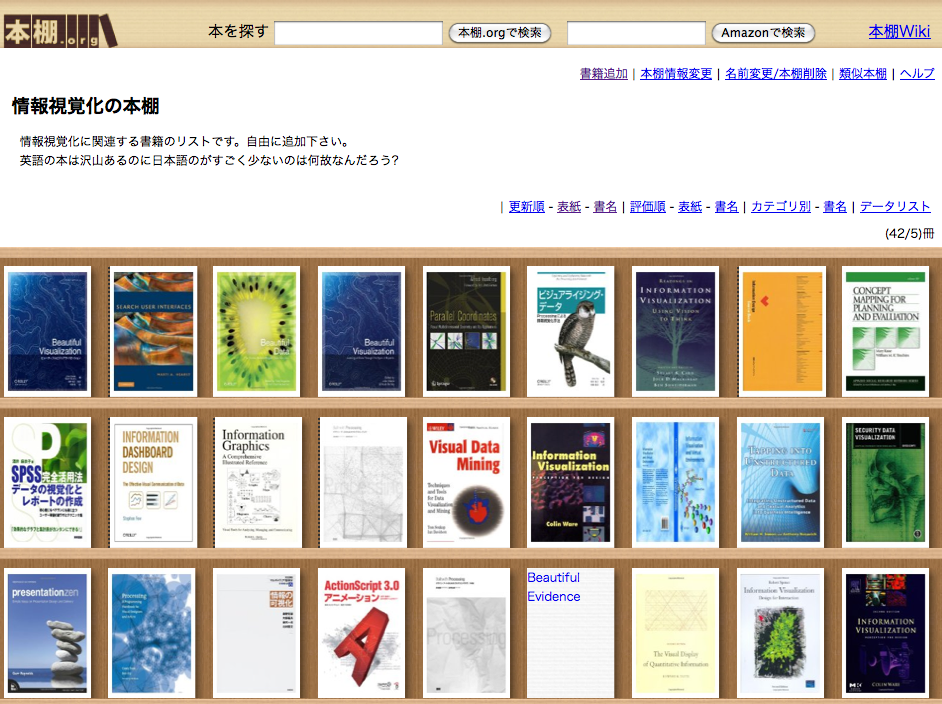Viewport: 942px width, 704px height.
Task: Open the 本棚Wiki link
Action: tap(899, 31)
